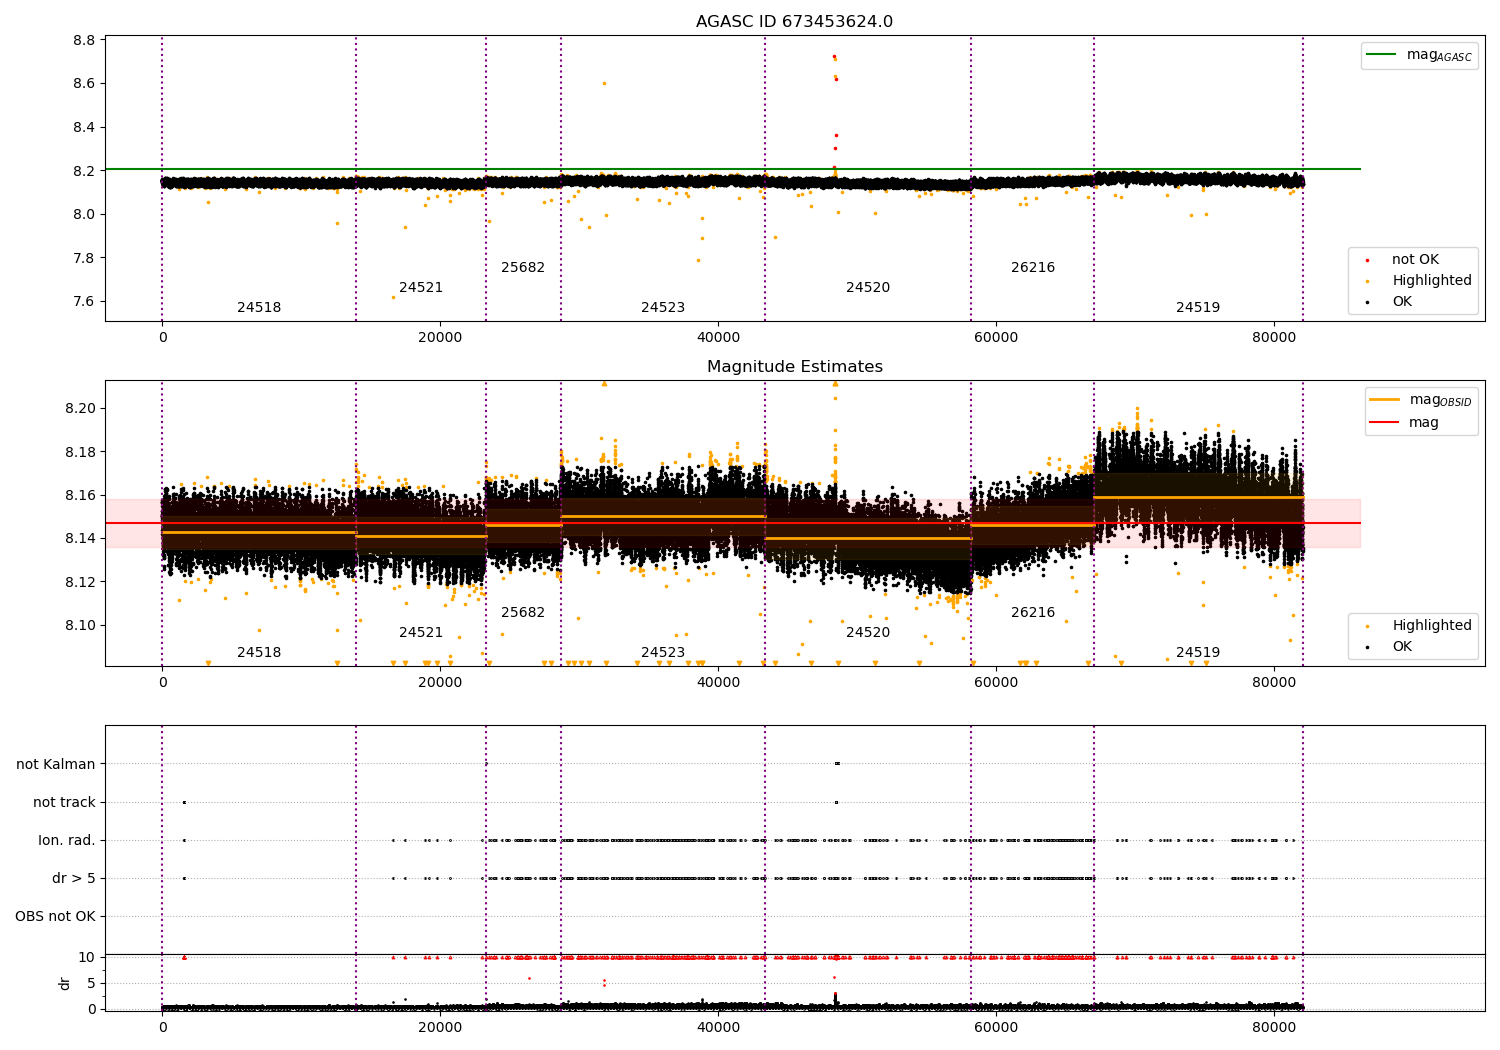Screen dimensions: 1500x1050
Task: Click the 'dr > 5' axis label
Action: pos(74,878)
